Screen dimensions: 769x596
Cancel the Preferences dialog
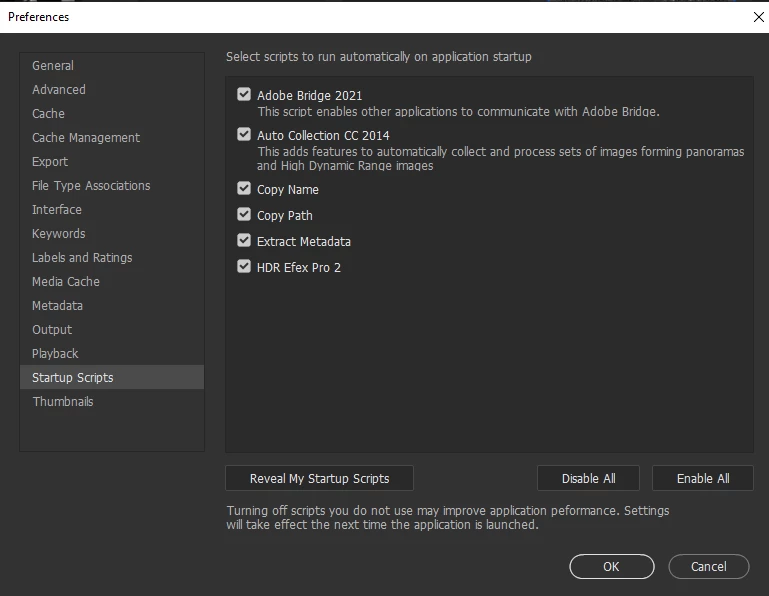coord(709,567)
